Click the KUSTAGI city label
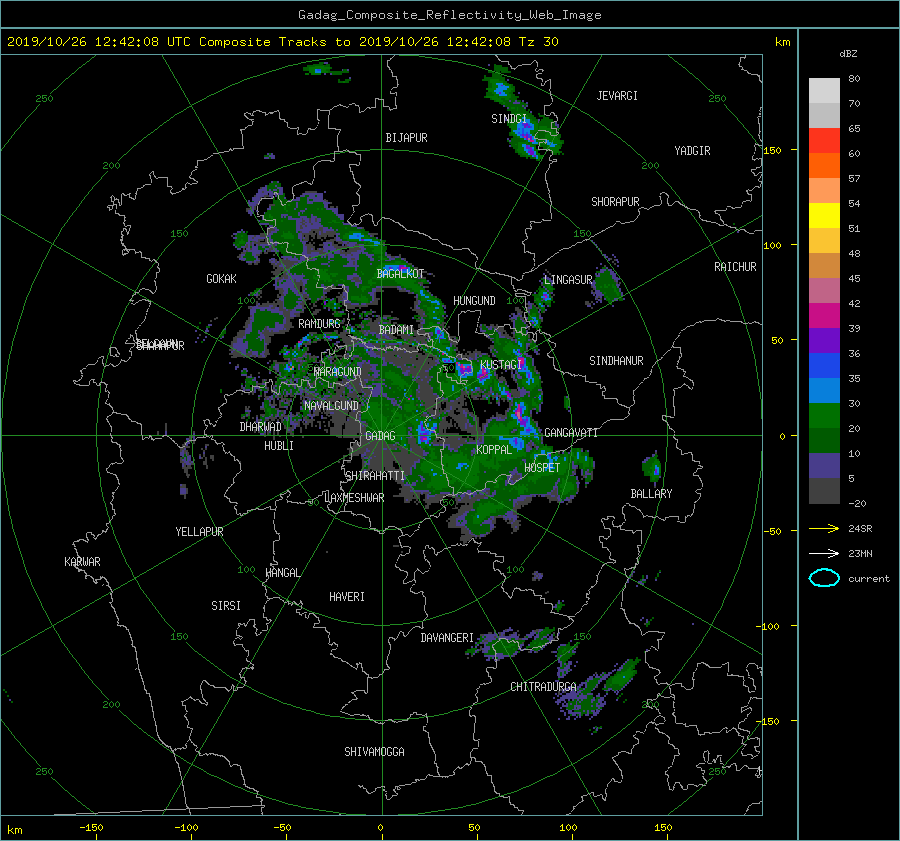 click(501, 365)
